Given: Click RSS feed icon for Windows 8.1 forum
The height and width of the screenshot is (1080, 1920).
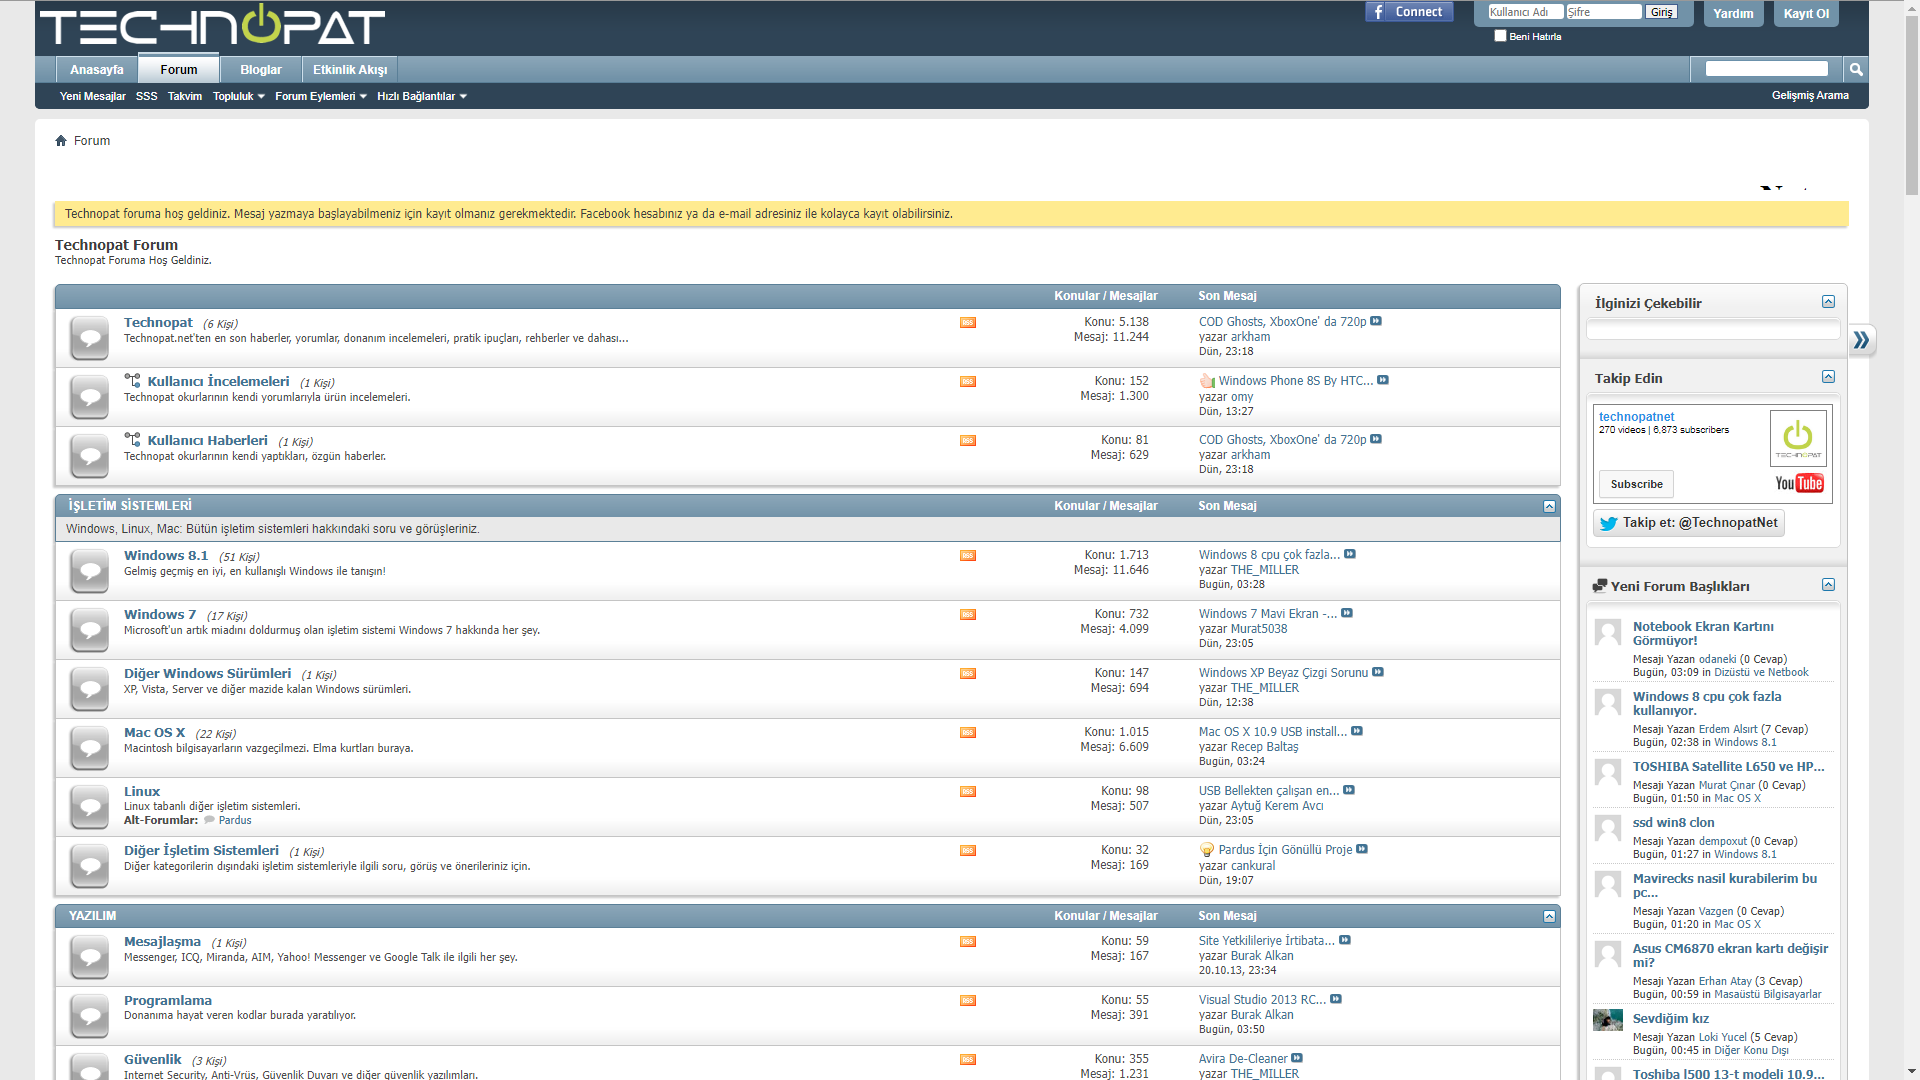Looking at the screenshot, I should (x=967, y=556).
